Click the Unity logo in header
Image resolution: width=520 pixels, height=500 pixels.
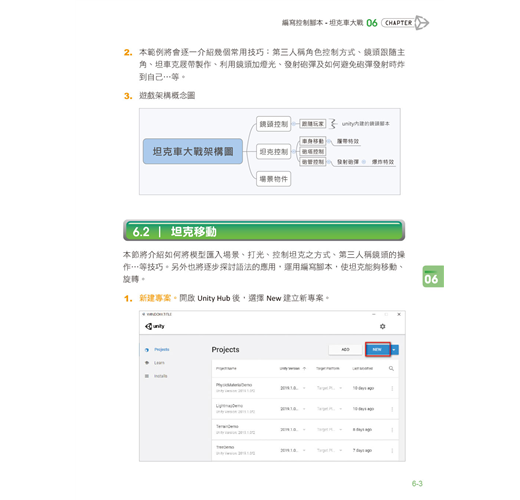click(155, 326)
